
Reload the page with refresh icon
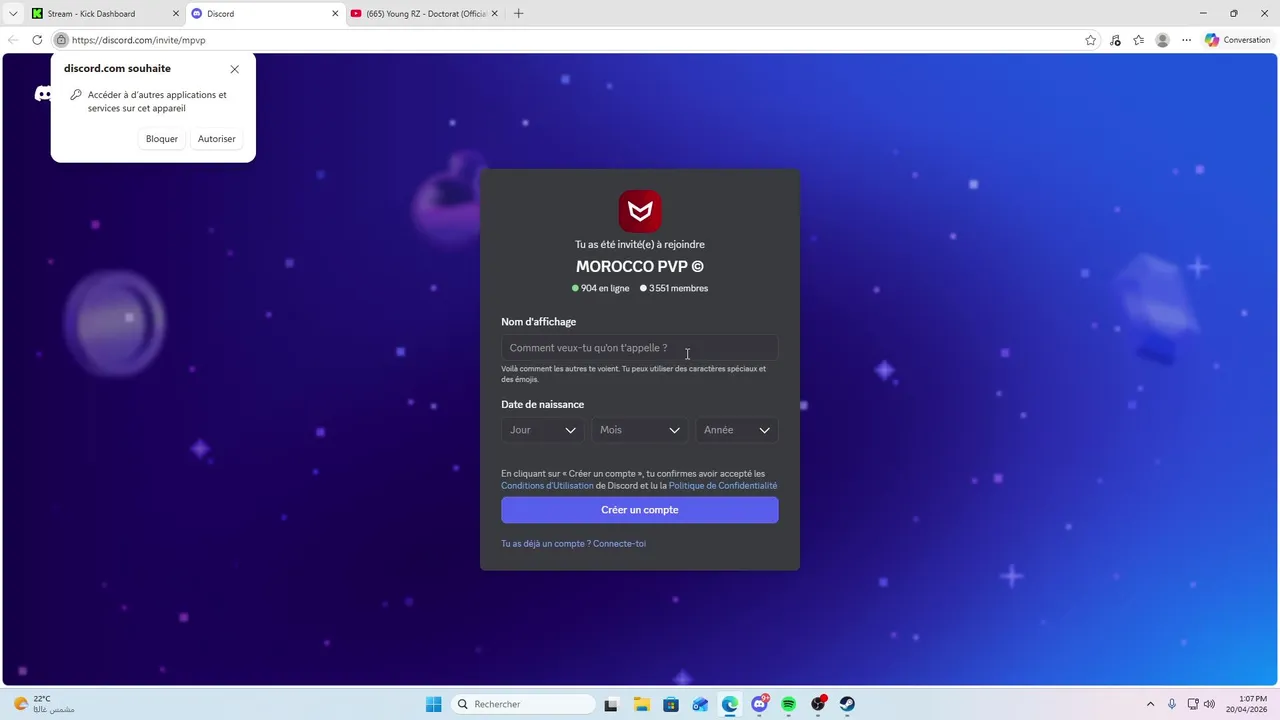[x=37, y=40]
